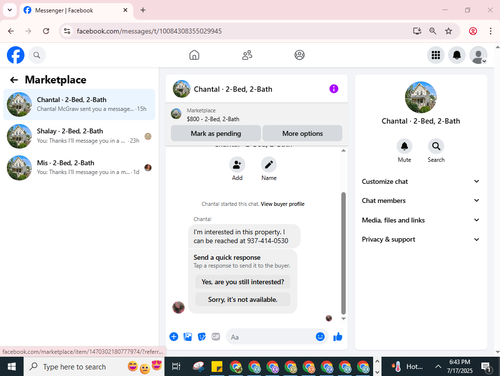Click Add people icon in chat
The image size is (500, 376).
point(237,165)
